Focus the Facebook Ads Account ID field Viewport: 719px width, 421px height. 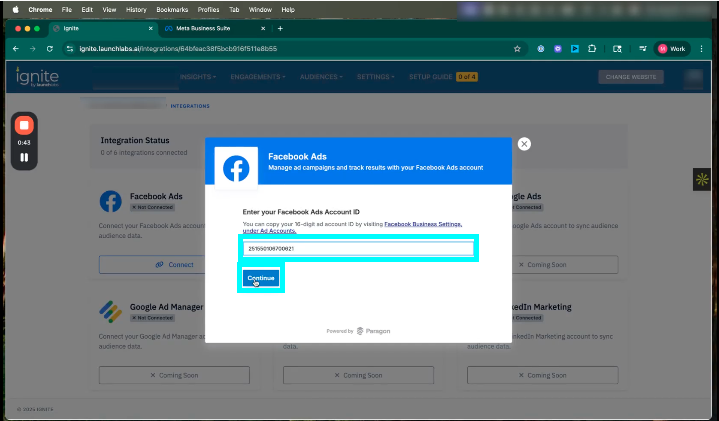358,249
